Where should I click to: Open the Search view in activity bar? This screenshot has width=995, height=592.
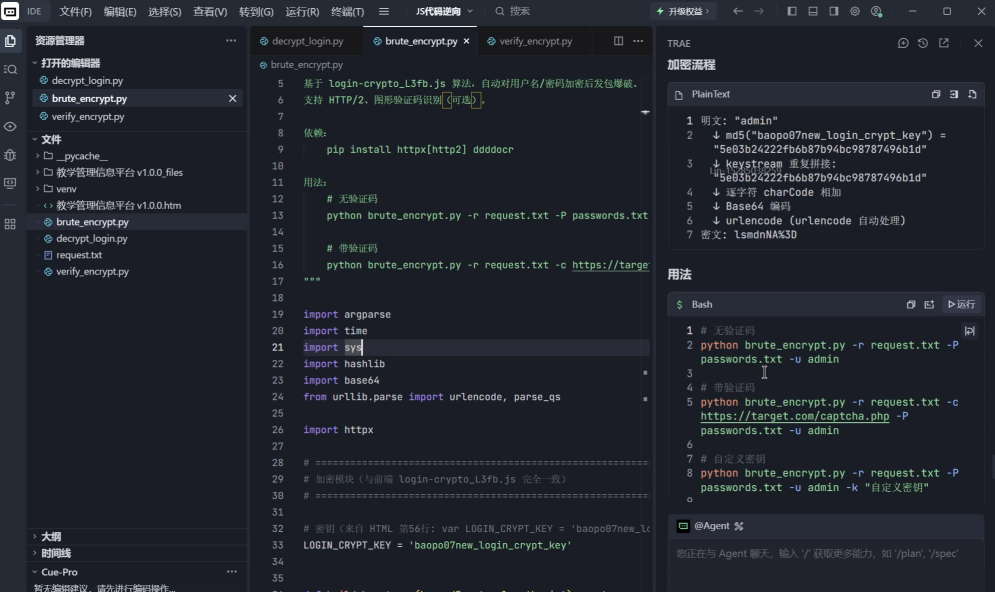(10, 69)
